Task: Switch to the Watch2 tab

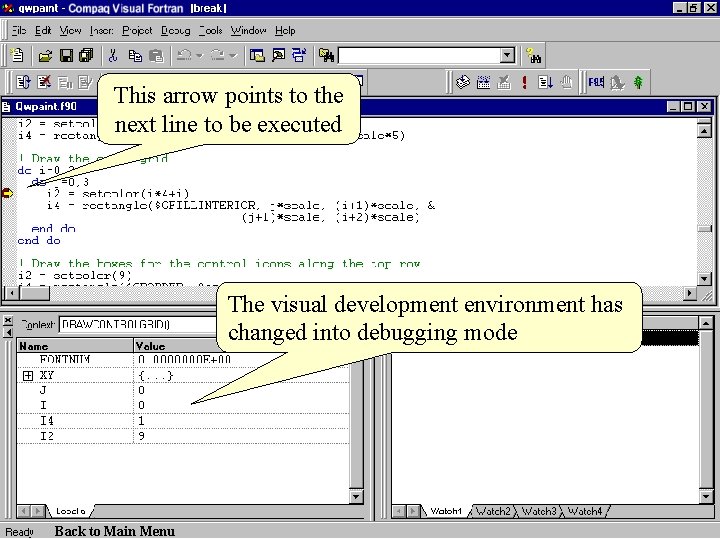Action: 493,511
